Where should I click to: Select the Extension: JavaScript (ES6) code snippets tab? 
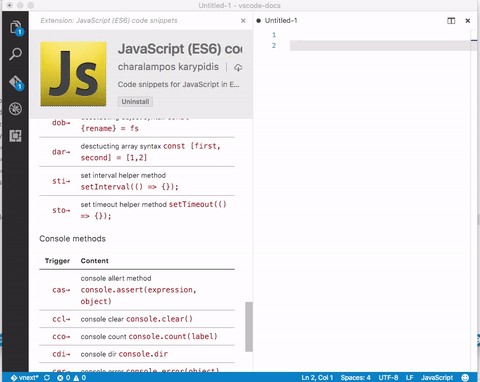pyautogui.click(x=109, y=21)
